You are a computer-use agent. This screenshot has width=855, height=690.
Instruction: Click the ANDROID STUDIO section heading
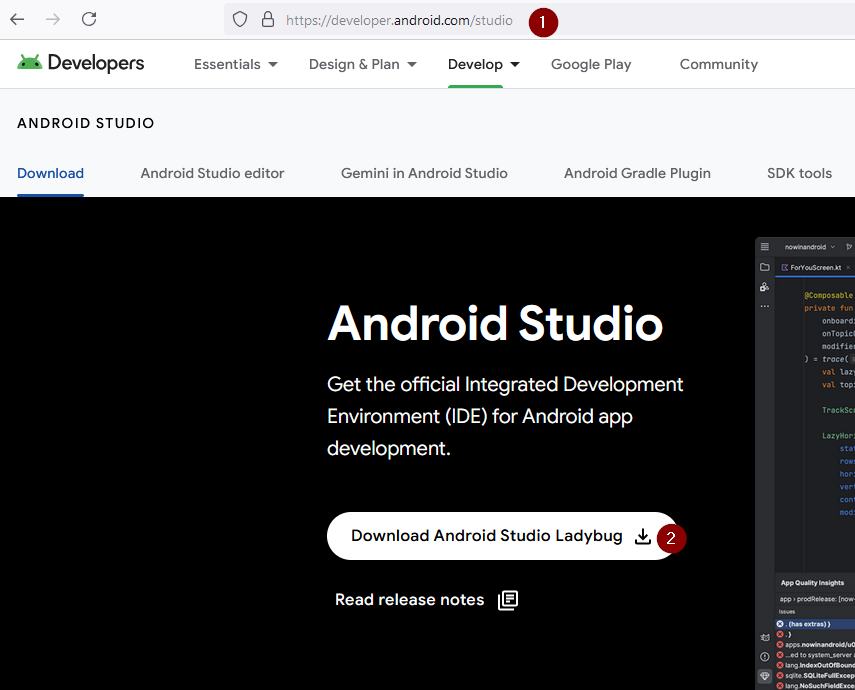86,123
